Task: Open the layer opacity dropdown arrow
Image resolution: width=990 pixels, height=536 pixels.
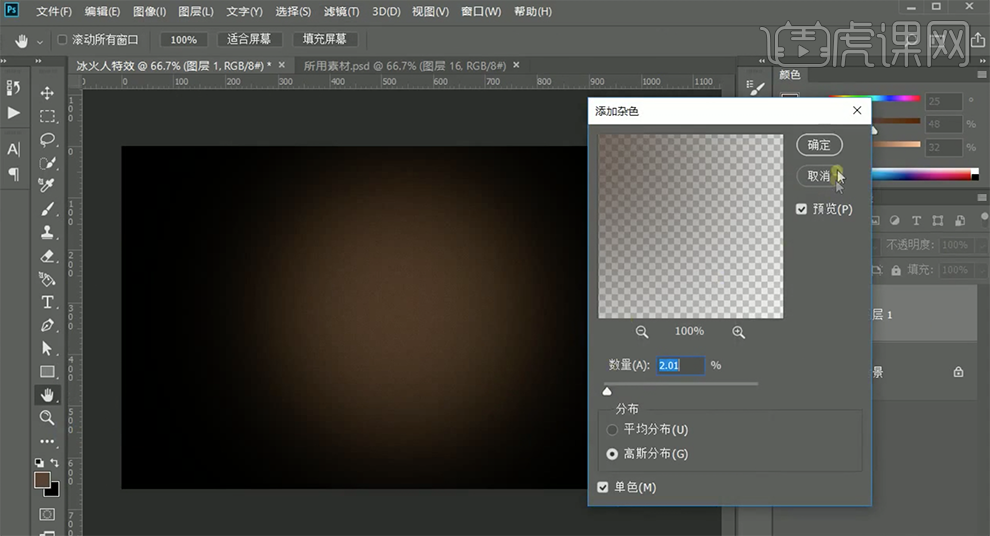Action: click(982, 245)
